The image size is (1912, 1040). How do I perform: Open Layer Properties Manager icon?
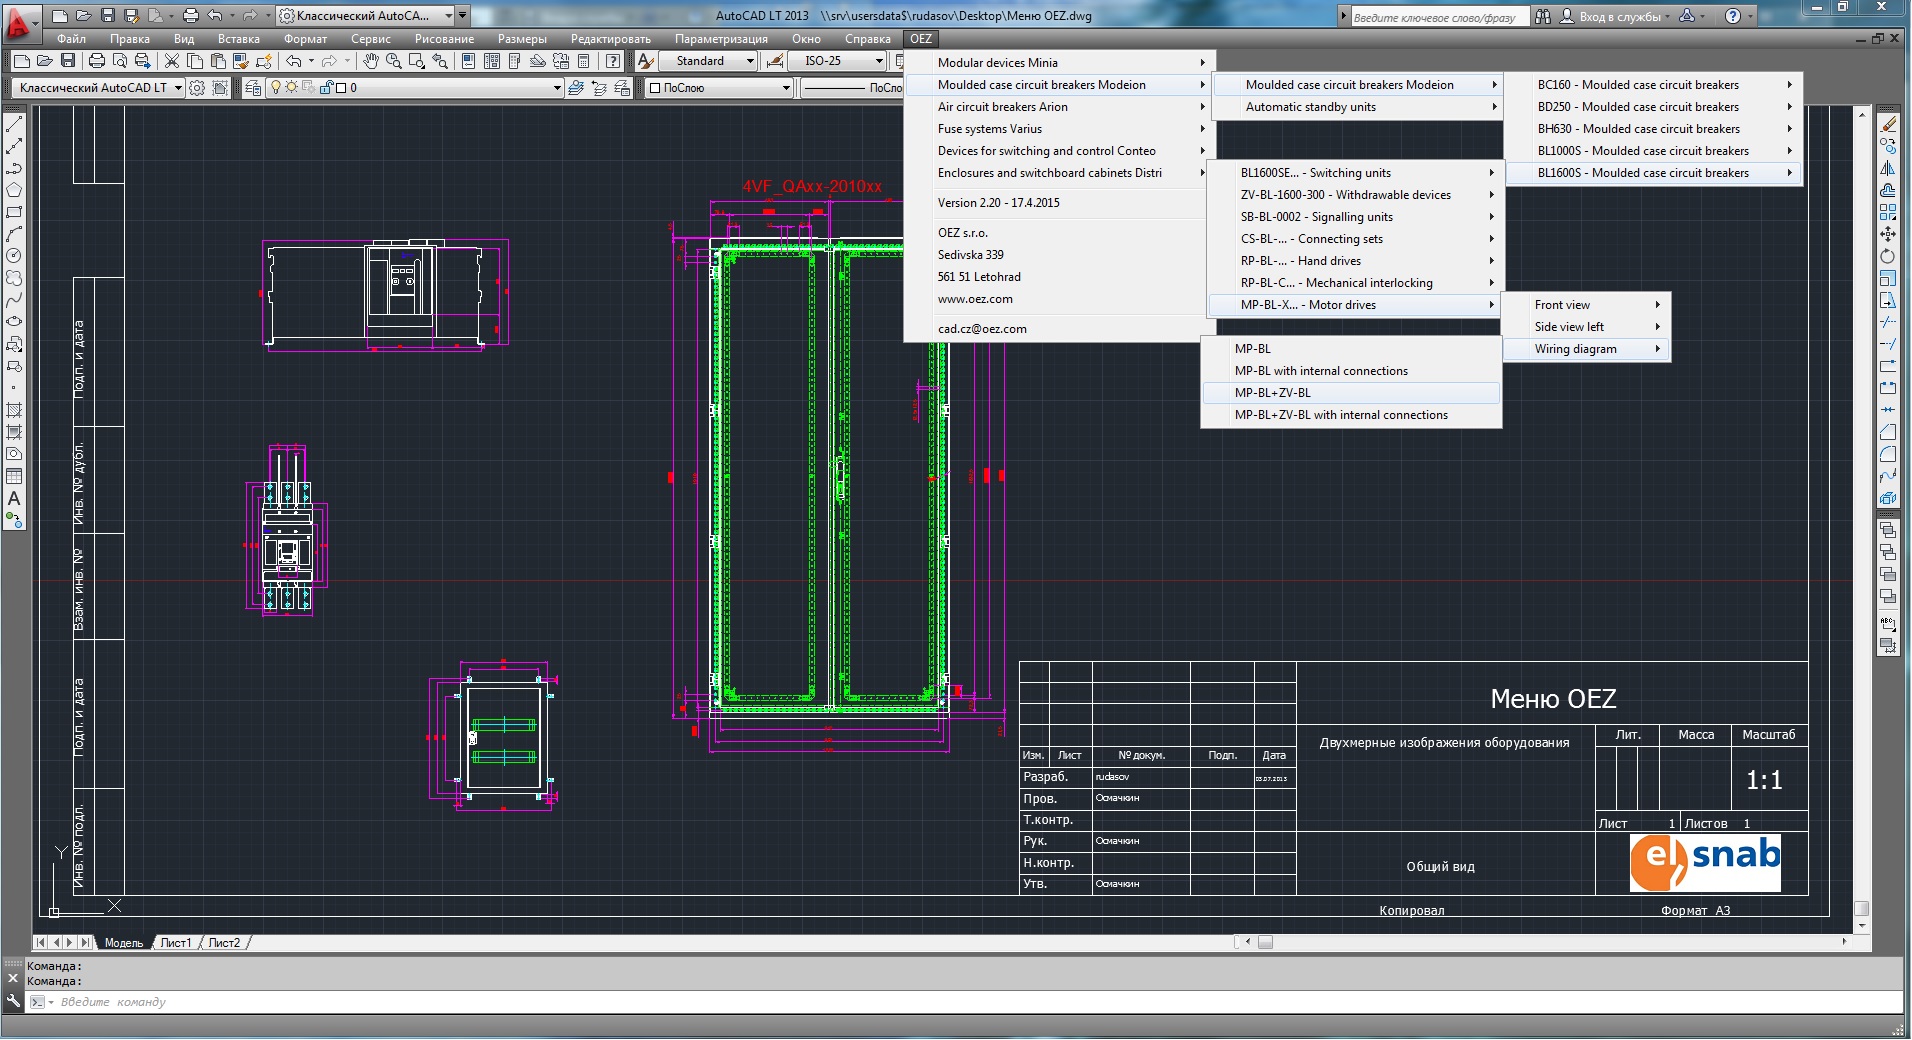[x=253, y=88]
